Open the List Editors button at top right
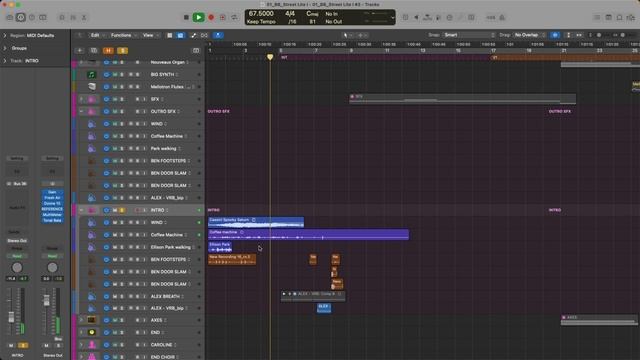The height and width of the screenshot is (360, 640). coord(597,18)
